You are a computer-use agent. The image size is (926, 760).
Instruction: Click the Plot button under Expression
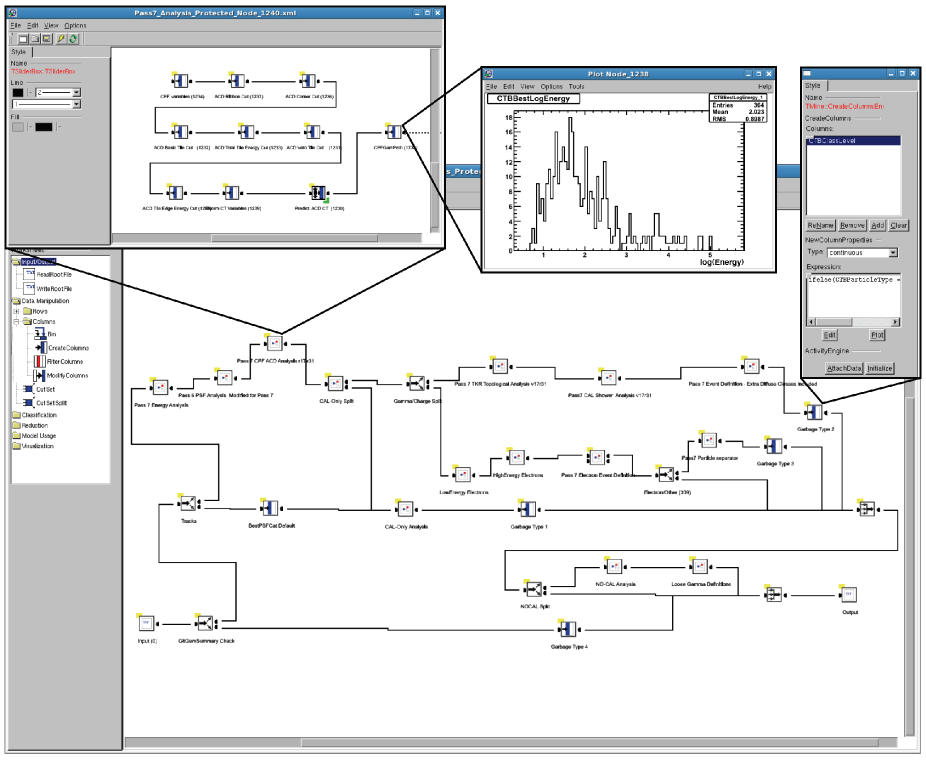(877, 335)
